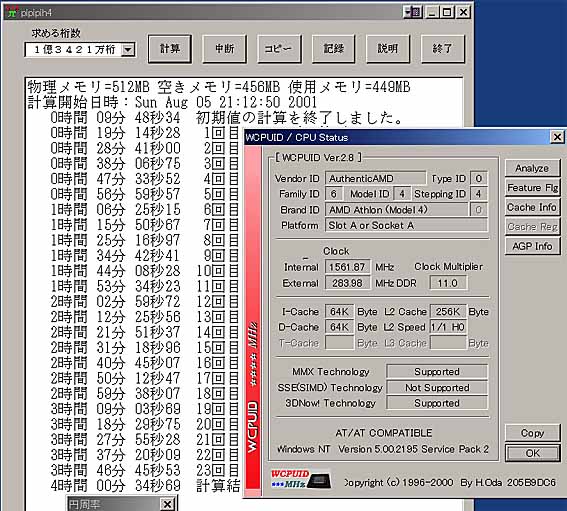Close the pipipih4 window

point(463,12)
